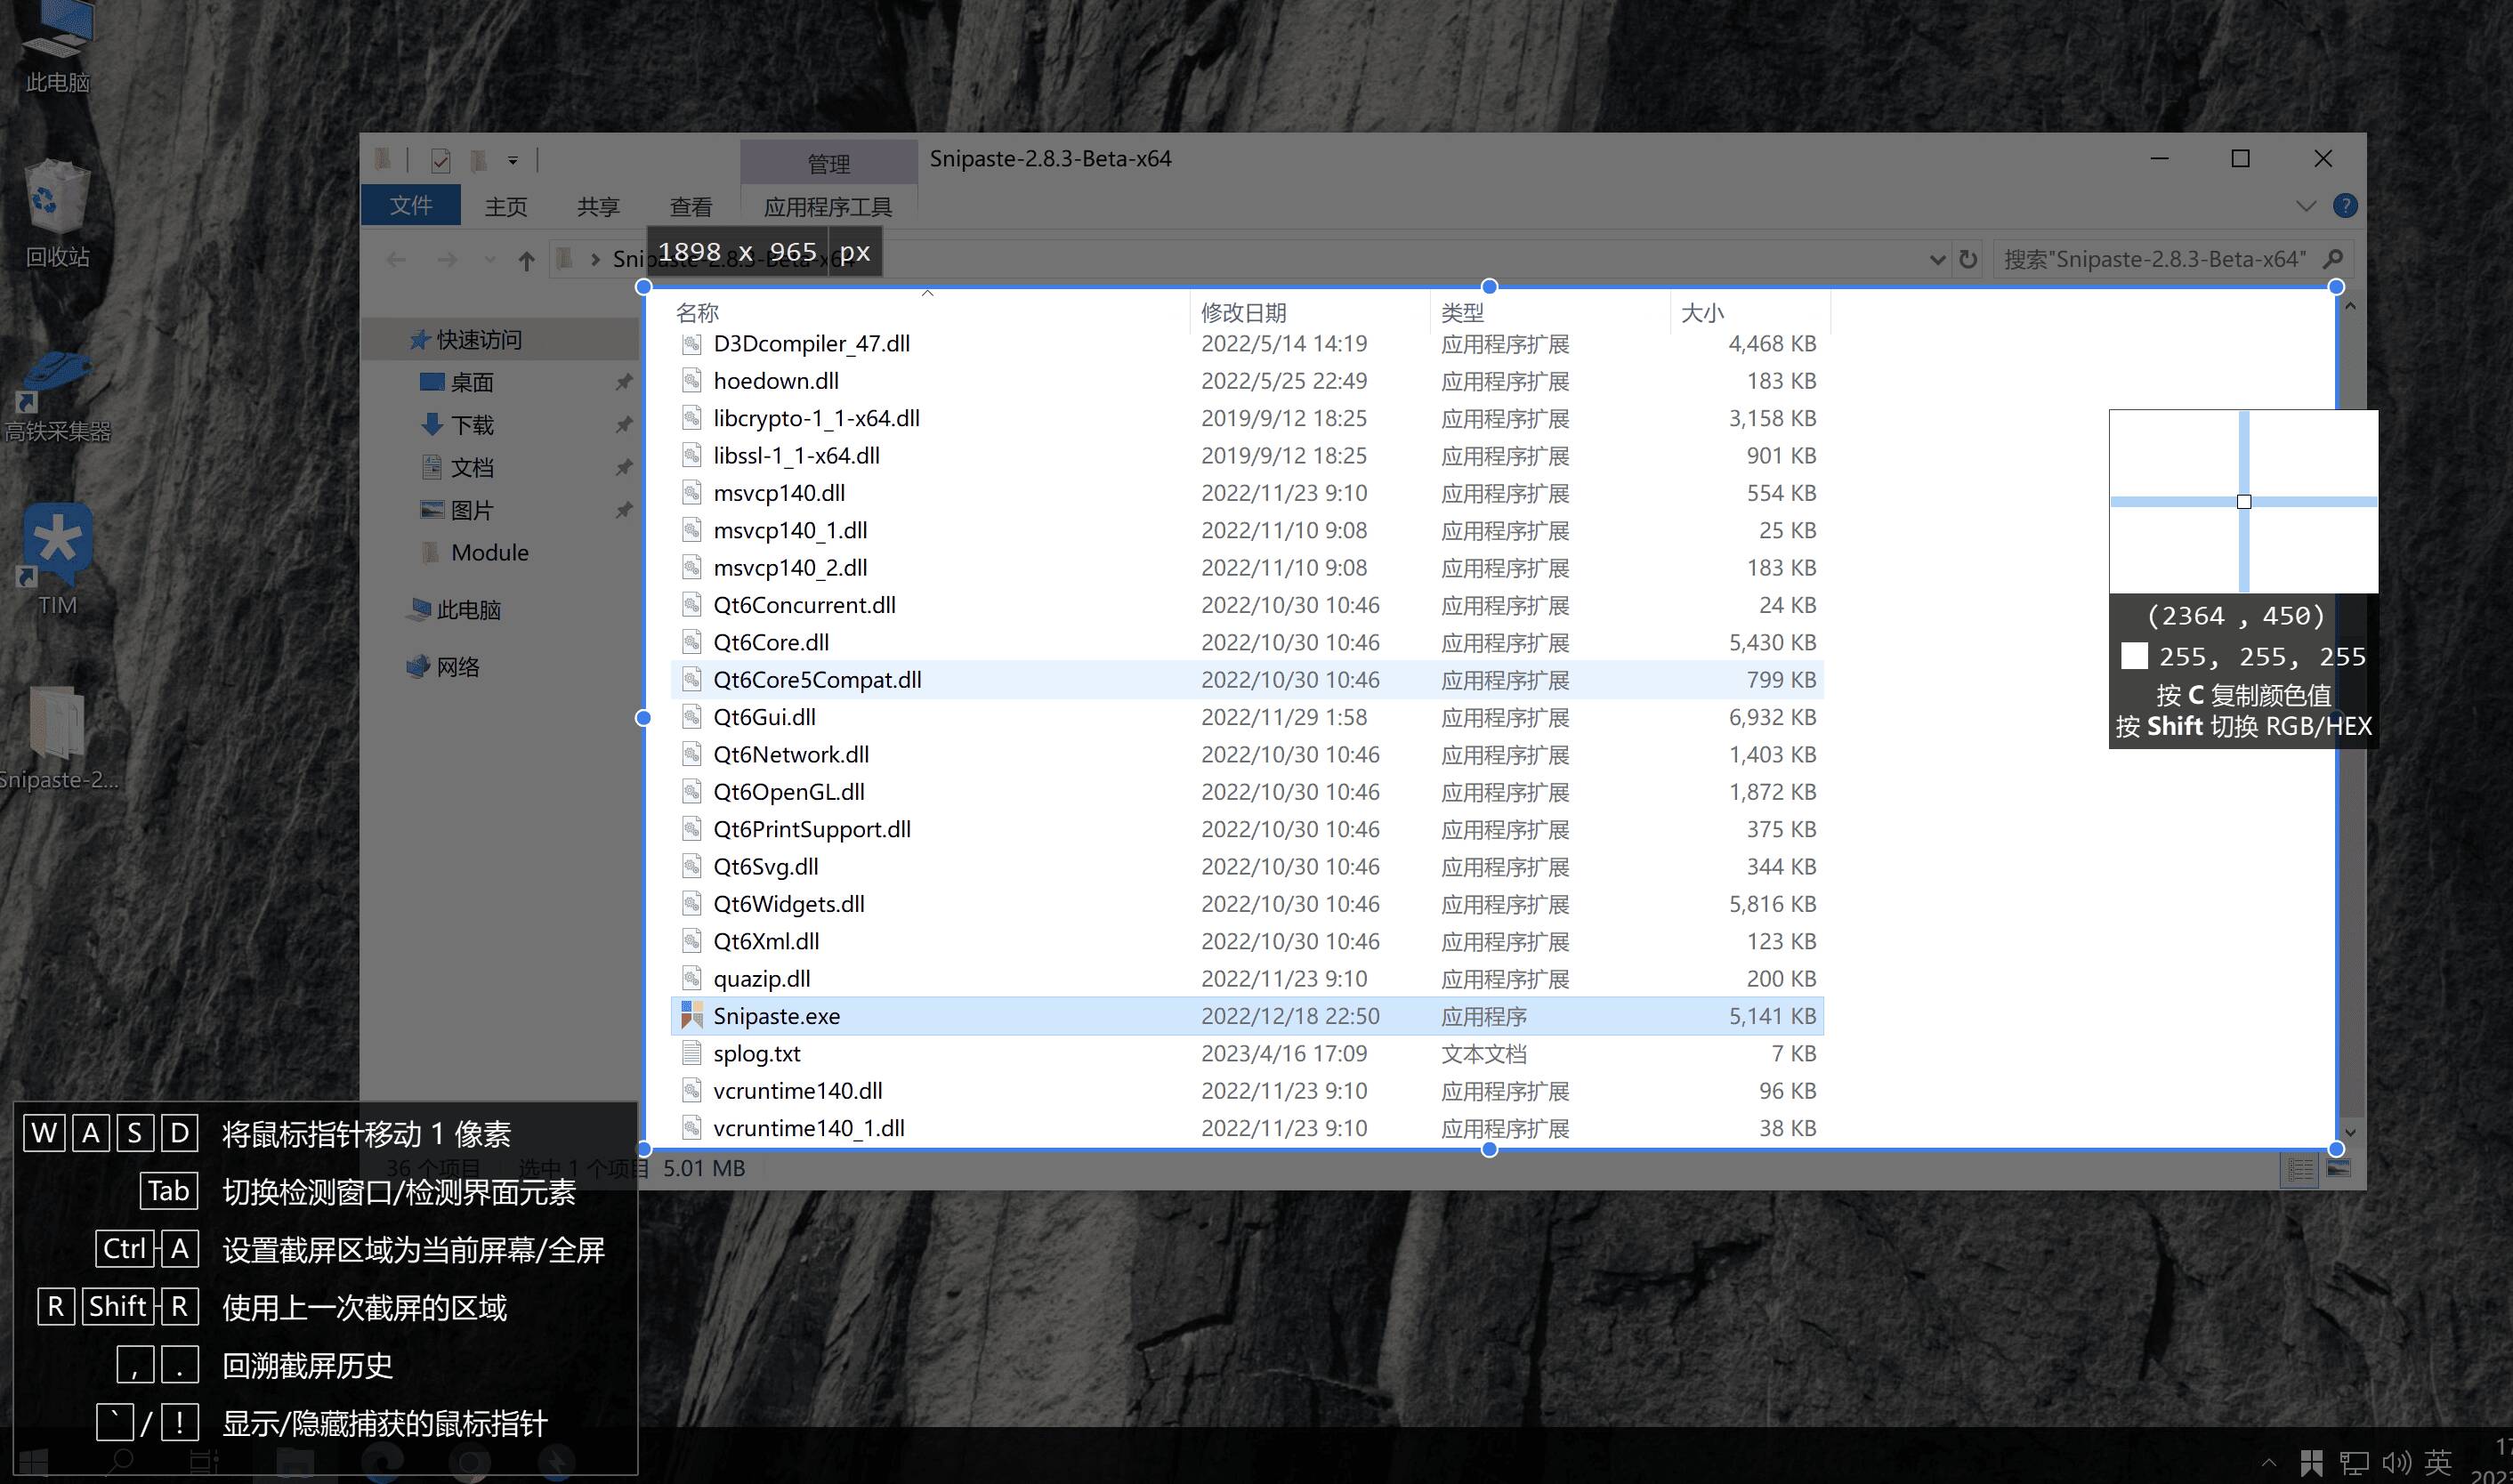This screenshot has height=1484, width=2513.
Task: Open the 查看 ribbon tab
Action: click(x=690, y=207)
